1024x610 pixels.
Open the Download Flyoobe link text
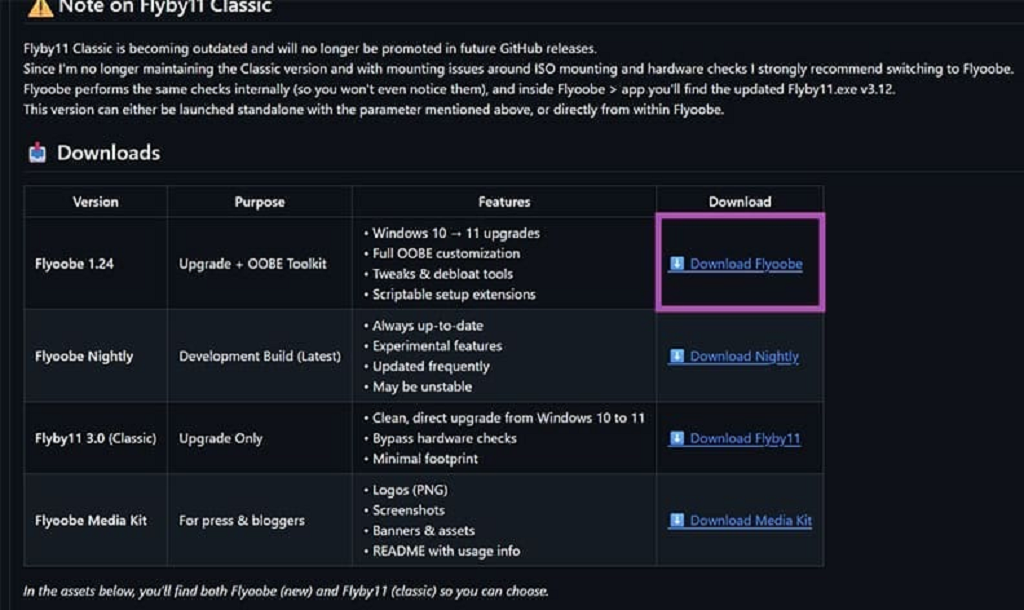pyautogui.click(x=746, y=264)
